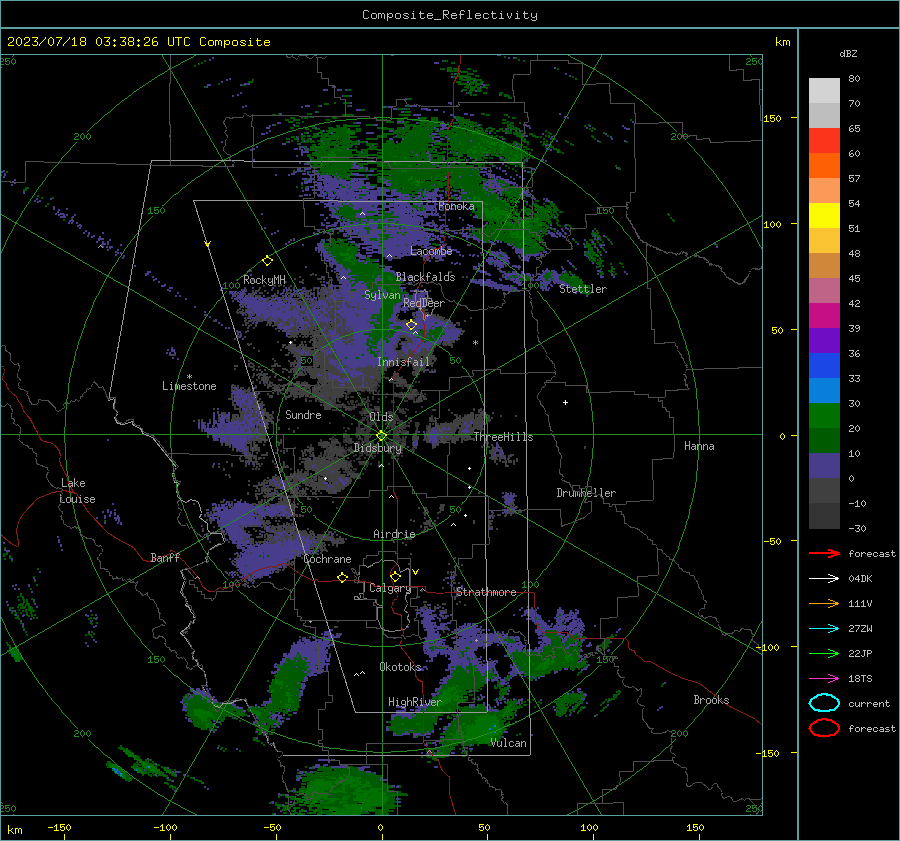Click the asterisk marker above Limestone
The width and height of the screenshot is (900, 841).
point(189,377)
